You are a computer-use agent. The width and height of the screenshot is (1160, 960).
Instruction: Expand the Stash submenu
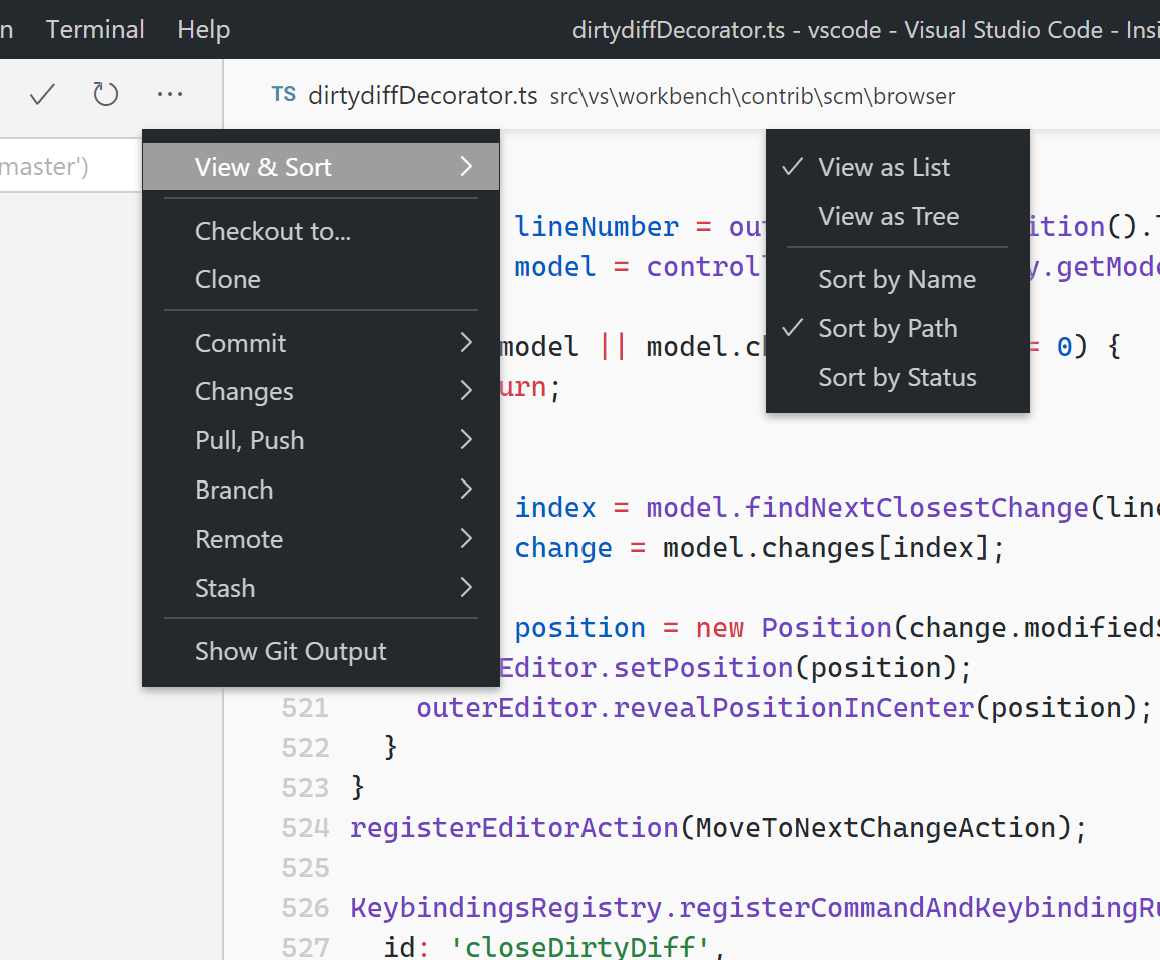coord(320,588)
